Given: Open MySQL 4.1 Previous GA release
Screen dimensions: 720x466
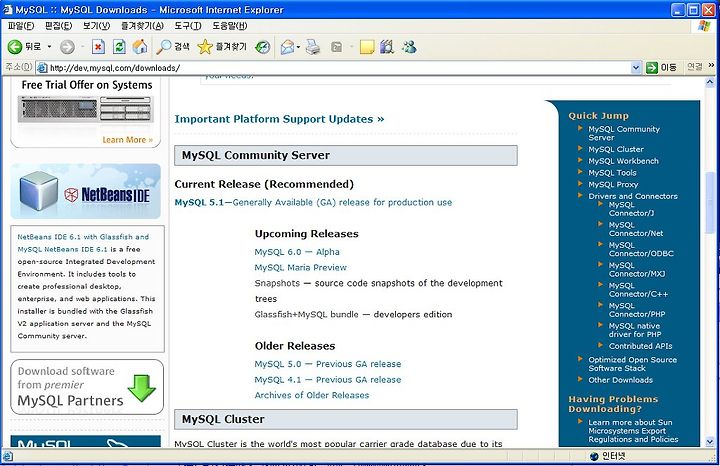Looking at the screenshot, I should click(328, 380).
